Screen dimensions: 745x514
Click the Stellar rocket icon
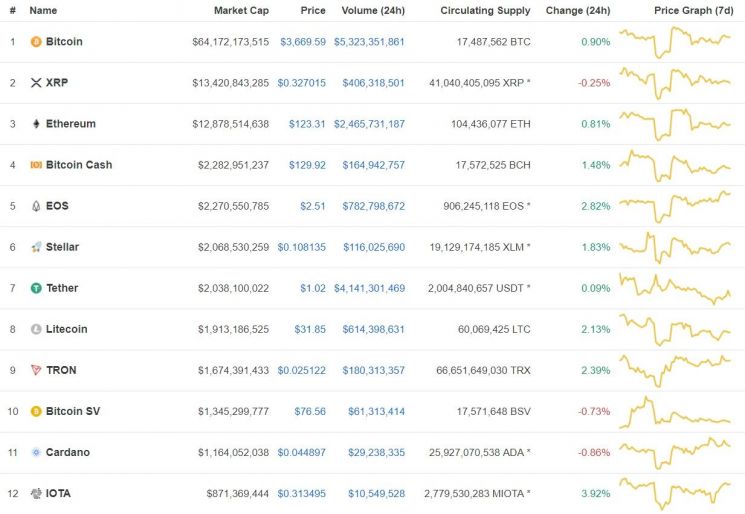[x=36, y=247]
